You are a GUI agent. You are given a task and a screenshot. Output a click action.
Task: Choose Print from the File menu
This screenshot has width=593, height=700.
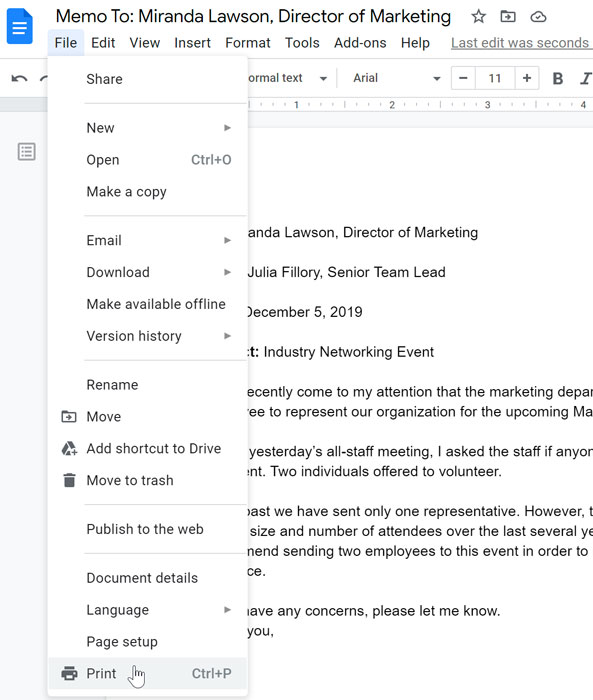click(147, 673)
